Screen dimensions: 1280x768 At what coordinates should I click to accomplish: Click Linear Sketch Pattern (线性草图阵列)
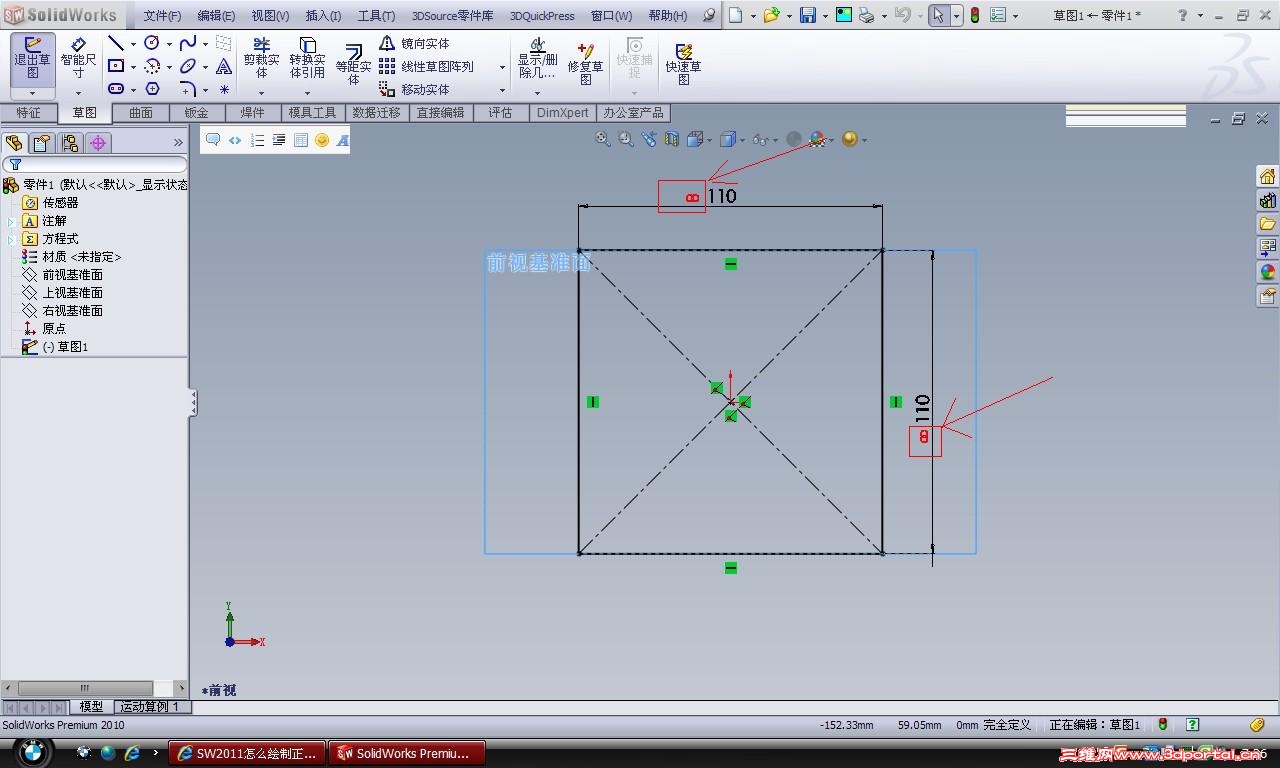click(x=426, y=66)
